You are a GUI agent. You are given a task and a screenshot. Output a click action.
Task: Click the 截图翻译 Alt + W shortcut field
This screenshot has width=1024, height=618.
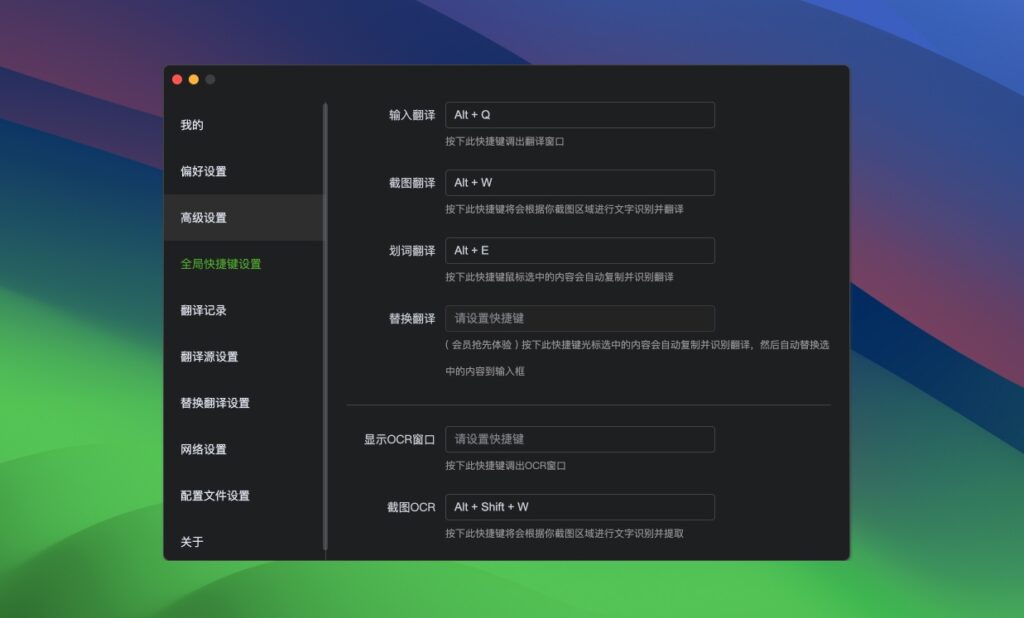coord(580,182)
